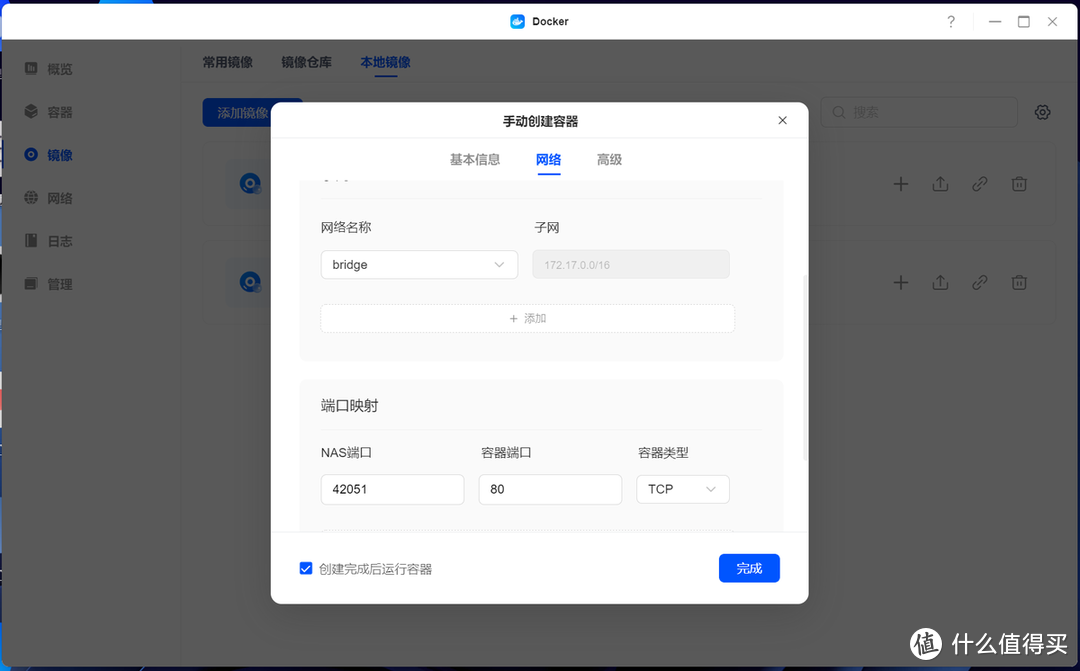Screen dimensions: 1080x671
Task: Create container from first image using plus icon
Action: click(x=900, y=183)
